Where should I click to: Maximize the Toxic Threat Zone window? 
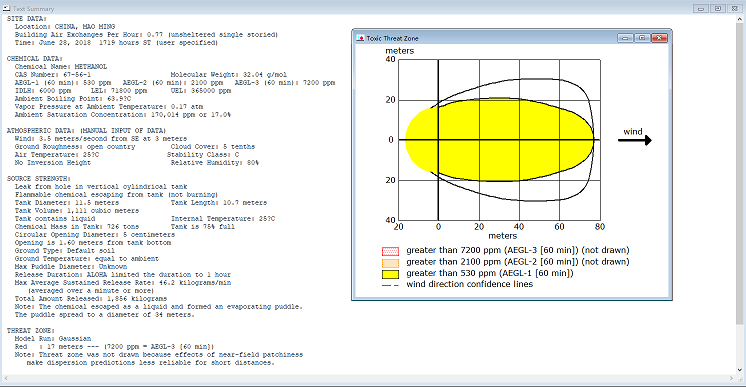[642, 38]
